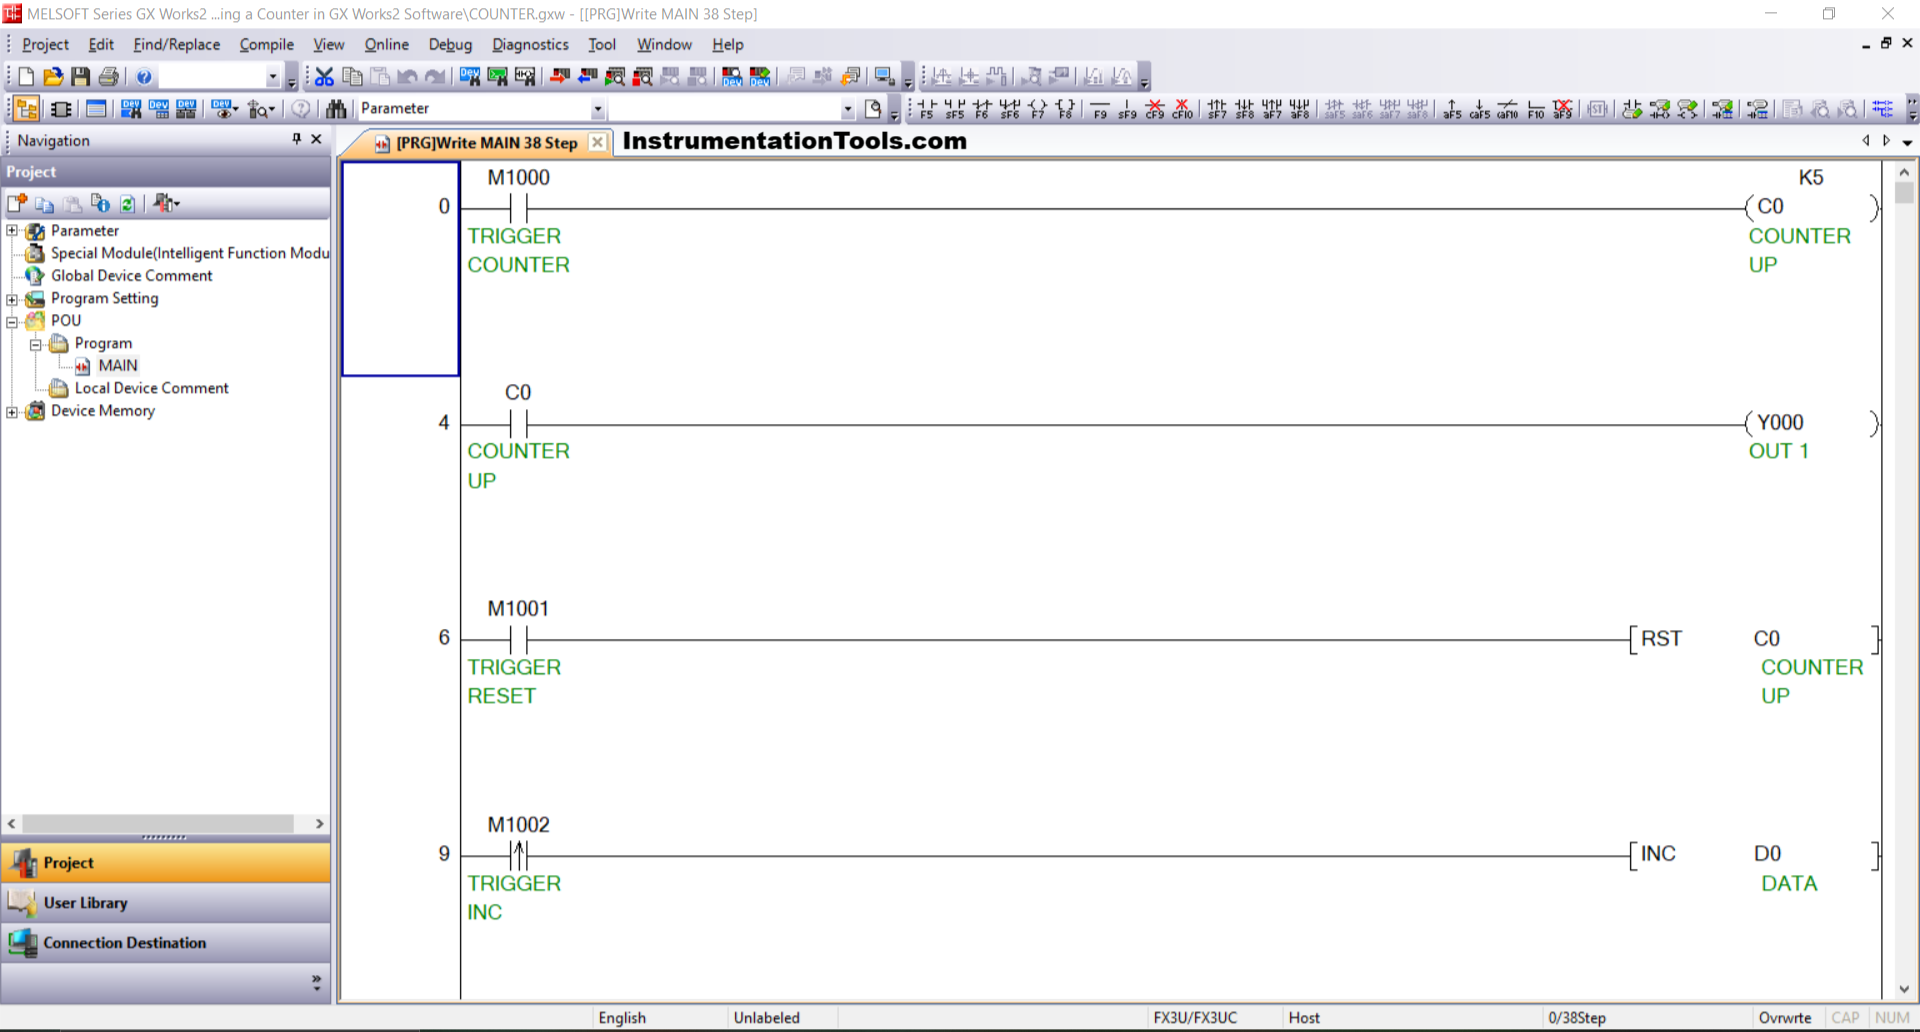This screenshot has width=1920, height=1032.
Task: Expand the Device Memory tree node
Action: [x=12, y=411]
